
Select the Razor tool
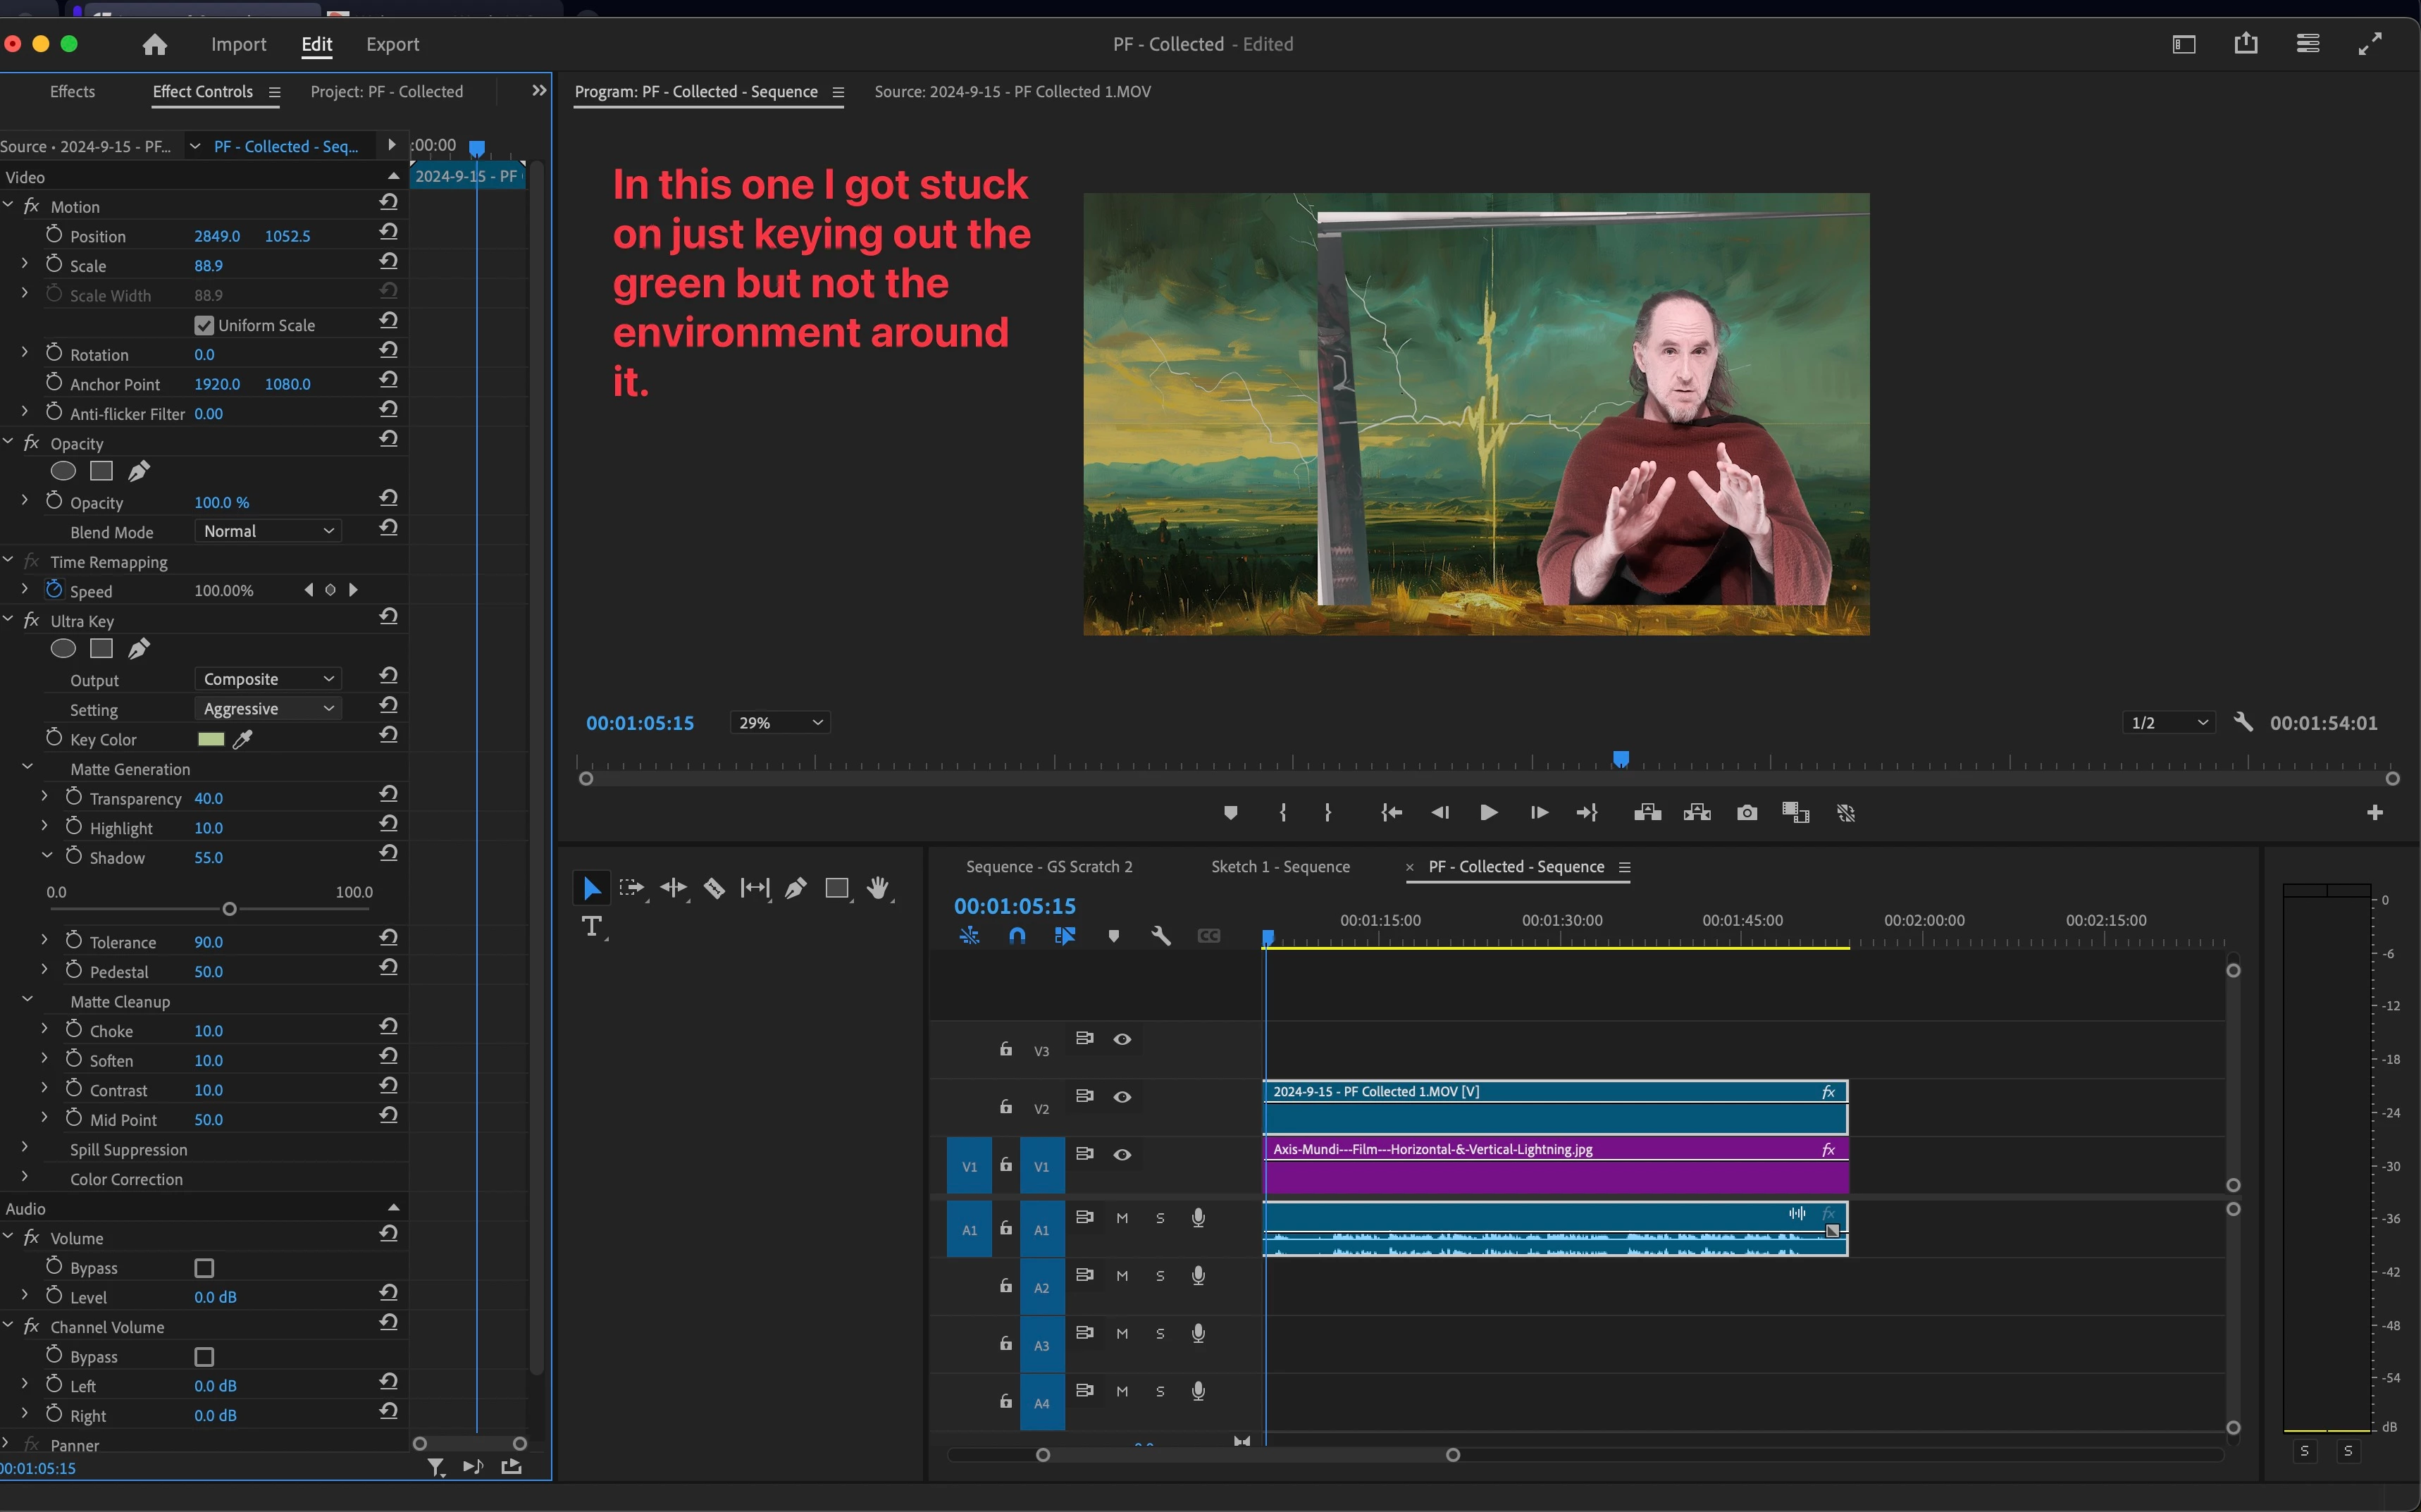tap(714, 888)
